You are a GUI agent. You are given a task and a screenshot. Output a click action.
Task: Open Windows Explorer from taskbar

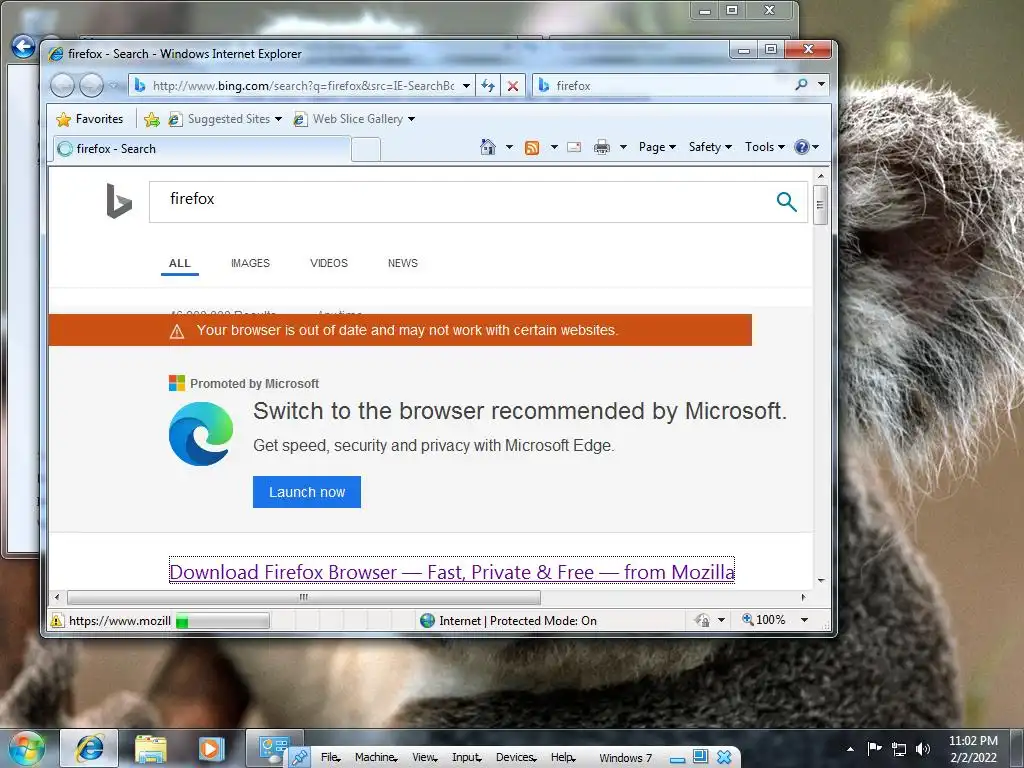click(x=151, y=748)
